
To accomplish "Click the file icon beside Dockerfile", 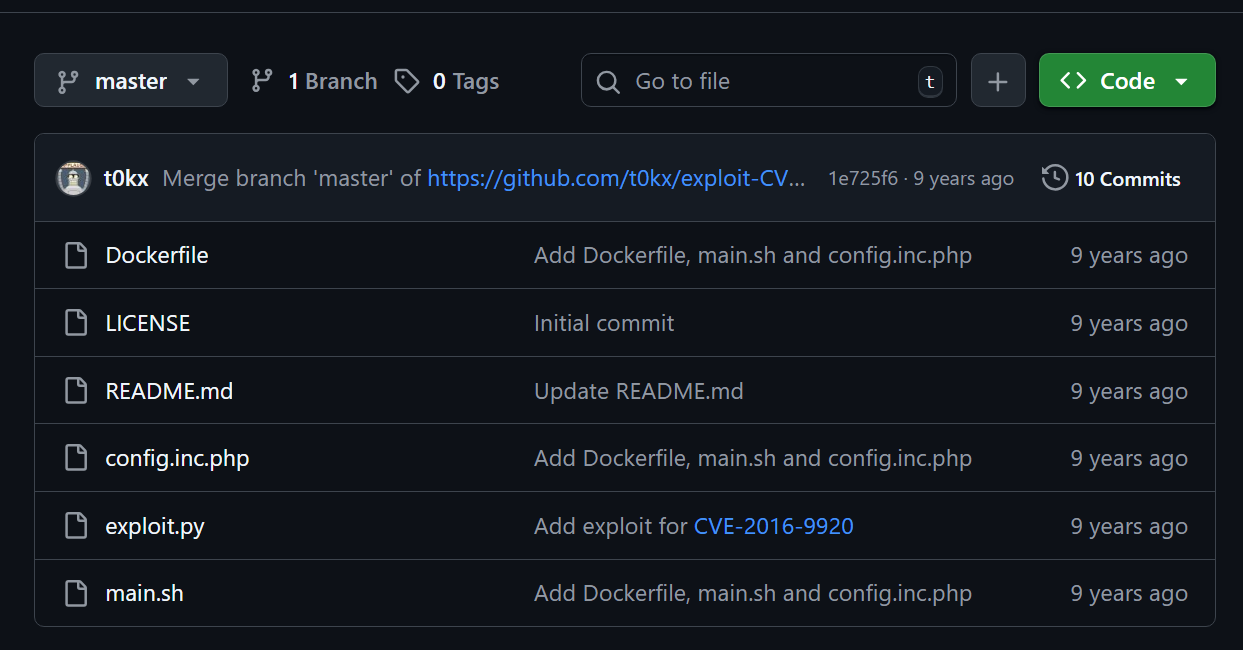I will [x=76, y=256].
